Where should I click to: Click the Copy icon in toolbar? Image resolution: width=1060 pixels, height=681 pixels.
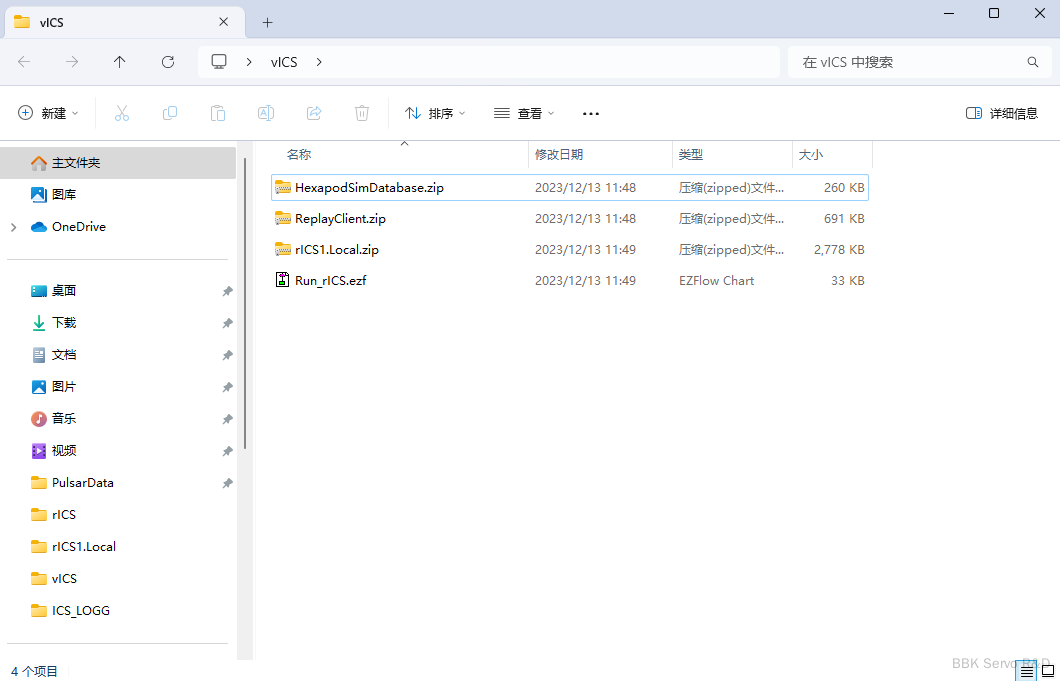(x=170, y=114)
